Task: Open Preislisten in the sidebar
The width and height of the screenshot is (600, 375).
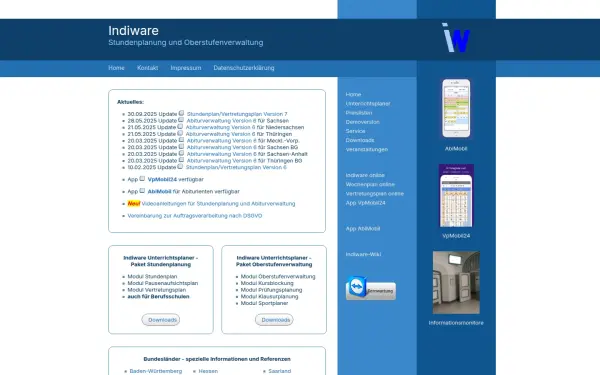Action: [x=359, y=112]
